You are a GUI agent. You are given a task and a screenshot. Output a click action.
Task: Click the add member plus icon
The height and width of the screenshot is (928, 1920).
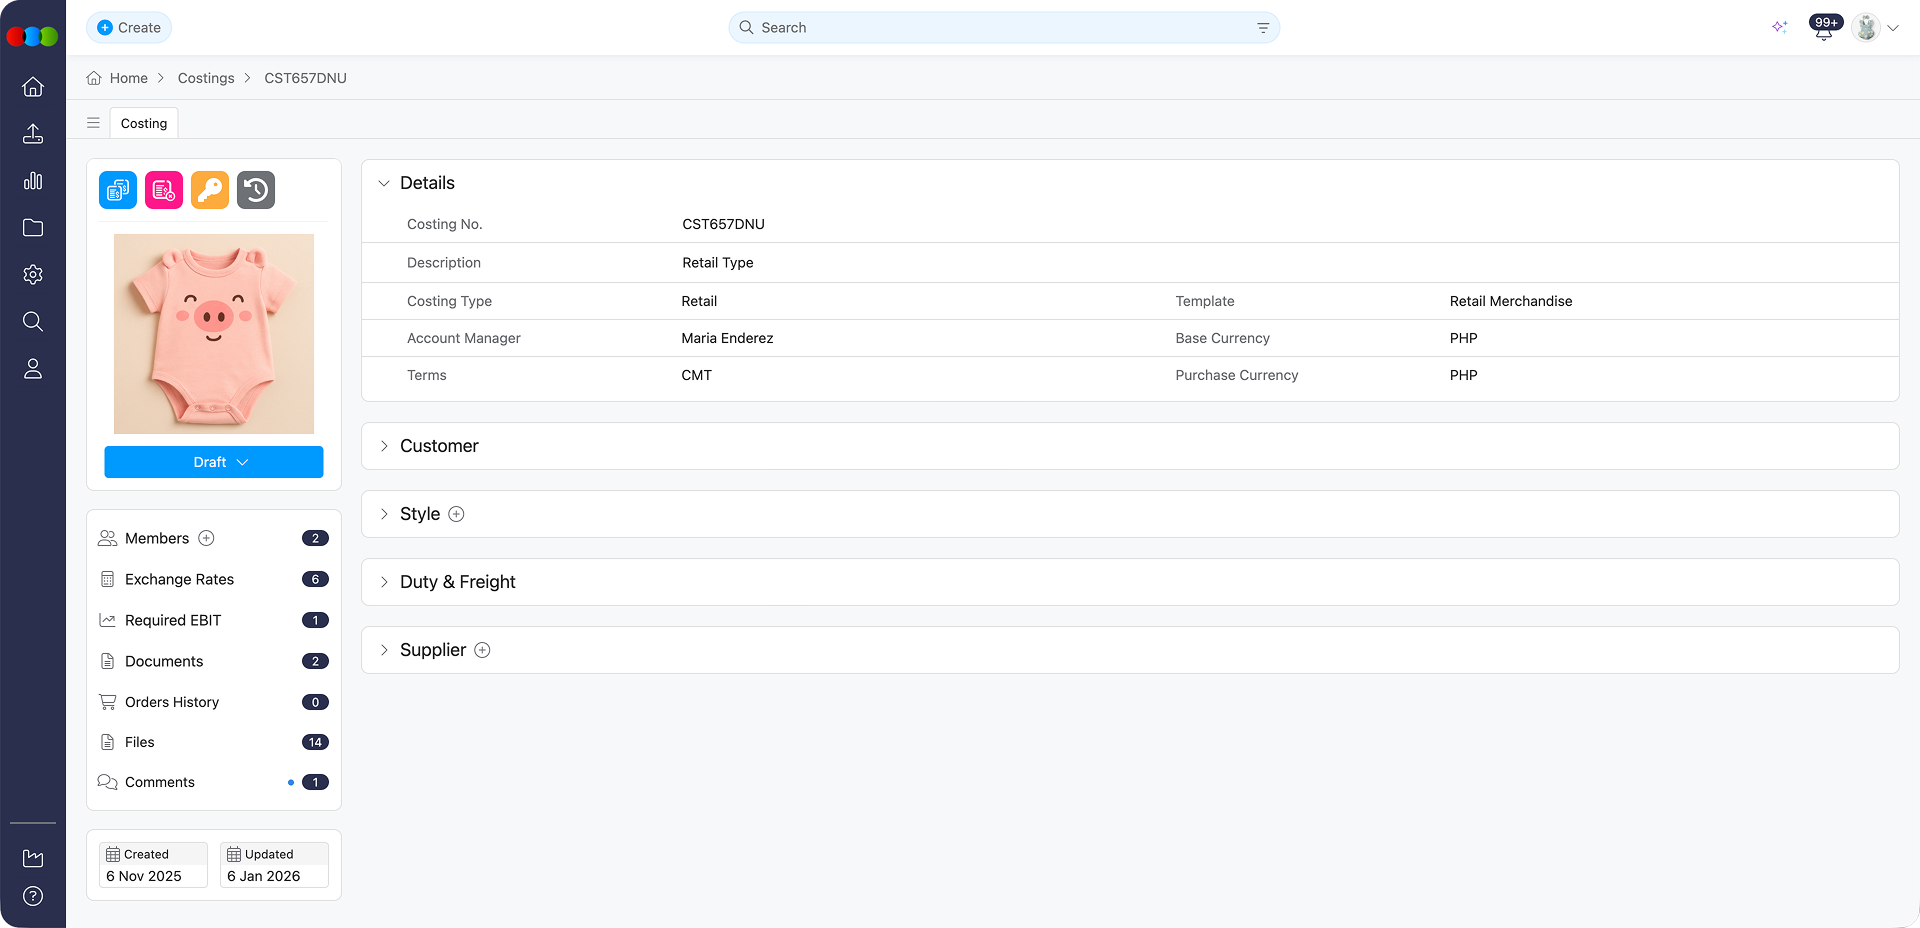click(x=207, y=538)
